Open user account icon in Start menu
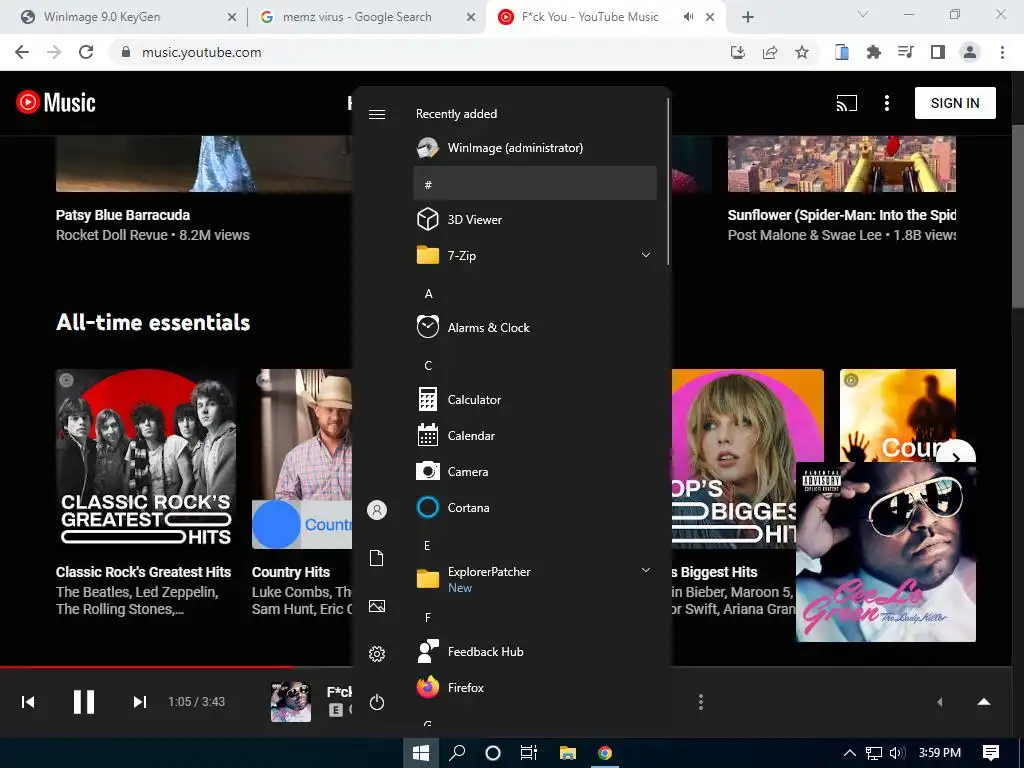The image size is (1024, 768). click(377, 509)
